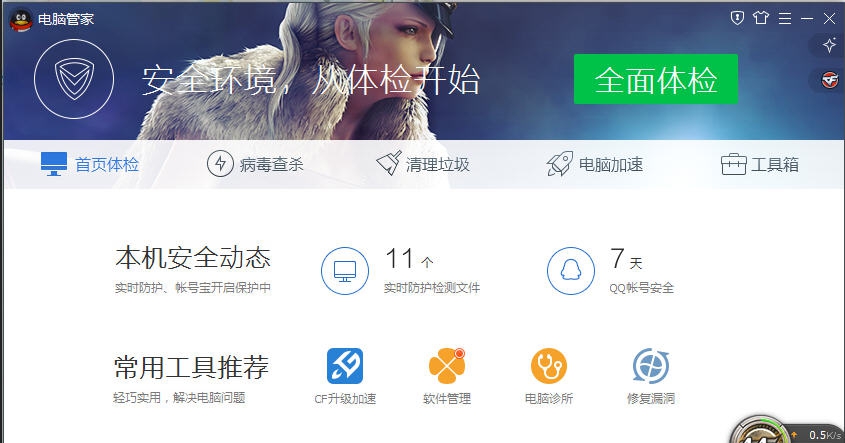
Task: Open CF升级加速 tool icon
Action: [x=345, y=365]
